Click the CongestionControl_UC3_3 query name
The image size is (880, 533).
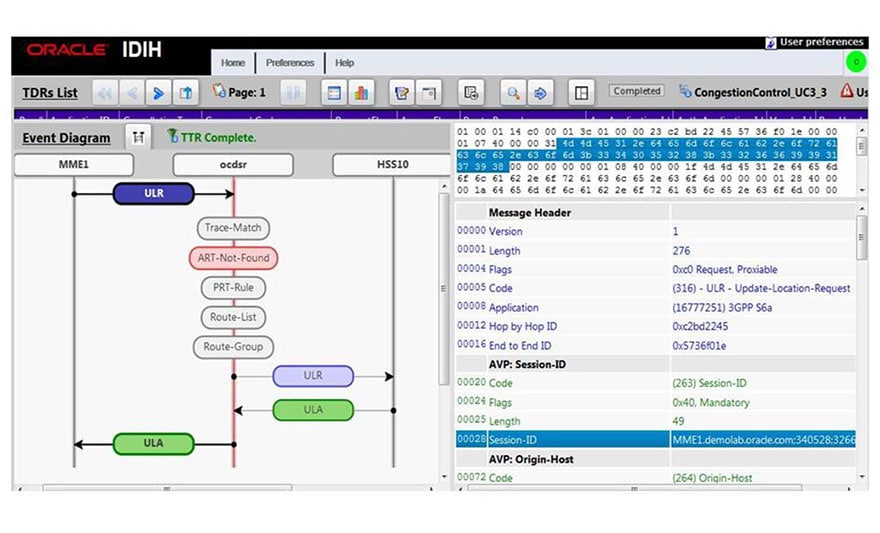tap(760, 93)
